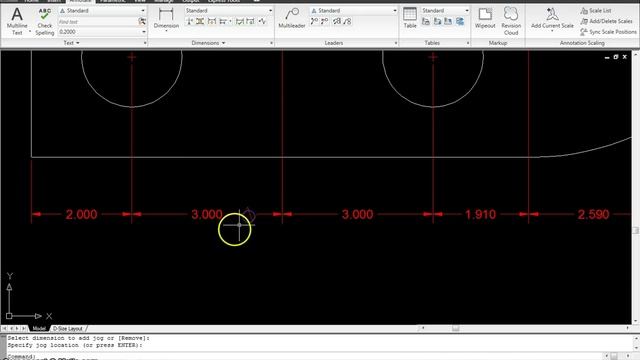Click the dimension Update icon

pos(250,21)
